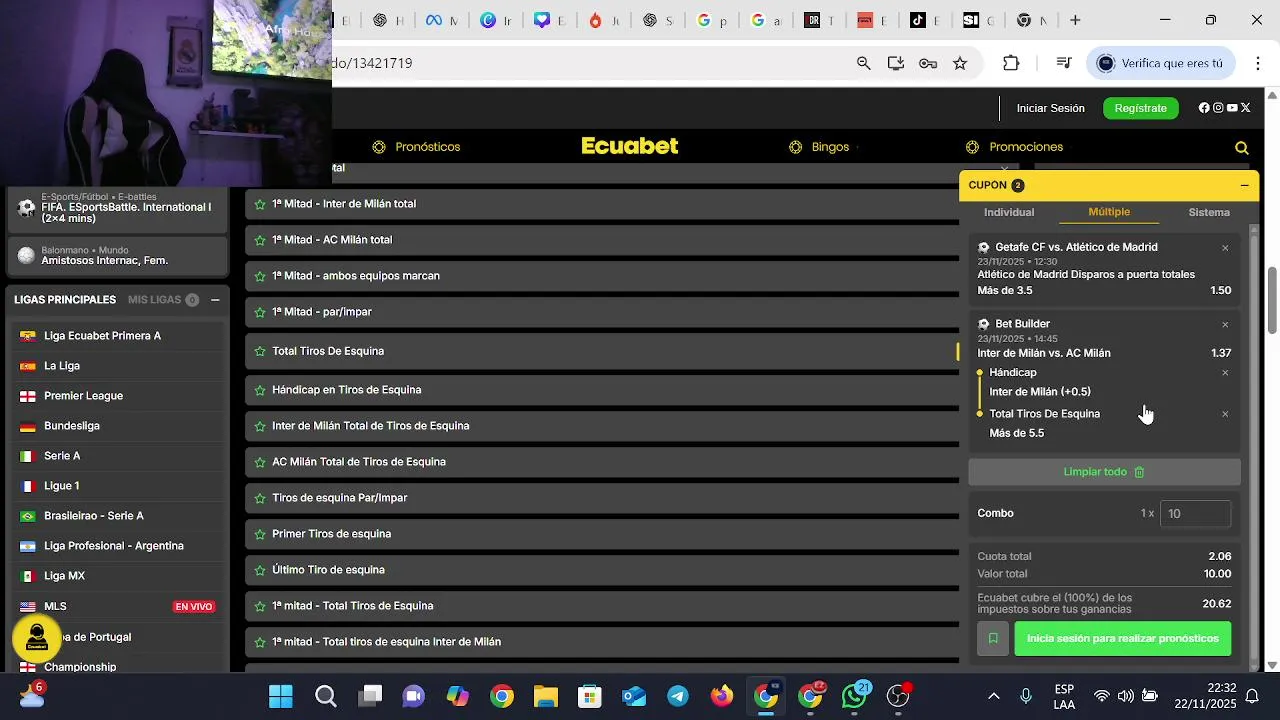
Task: Open the Chrome extensions puzzle icon
Action: 1011,63
